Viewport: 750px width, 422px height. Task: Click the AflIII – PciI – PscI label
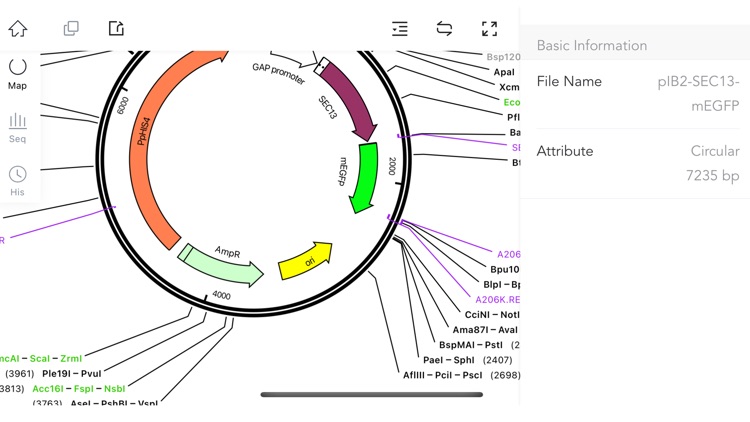point(442,375)
